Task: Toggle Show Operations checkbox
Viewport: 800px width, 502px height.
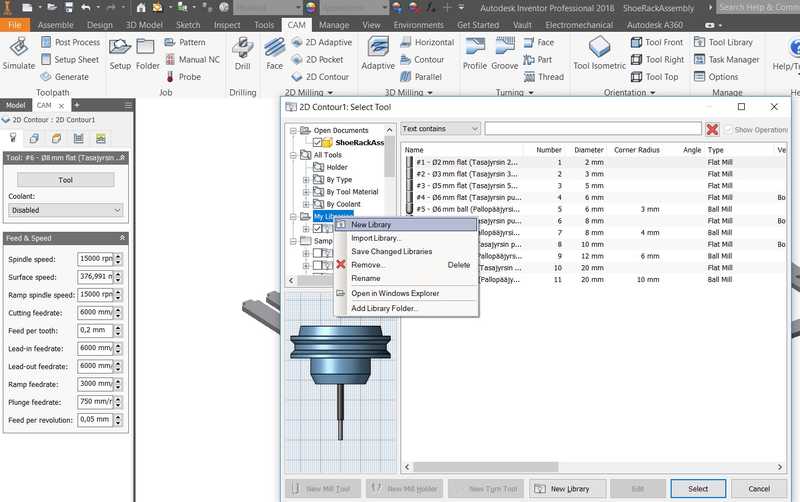Action: pos(729,130)
